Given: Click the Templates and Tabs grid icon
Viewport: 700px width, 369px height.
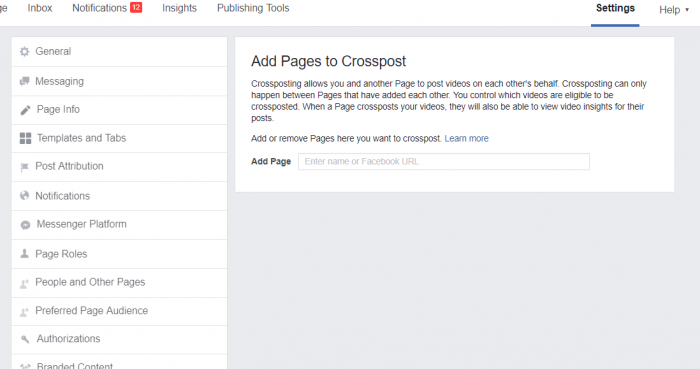Looking at the screenshot, I should point(25,138).
